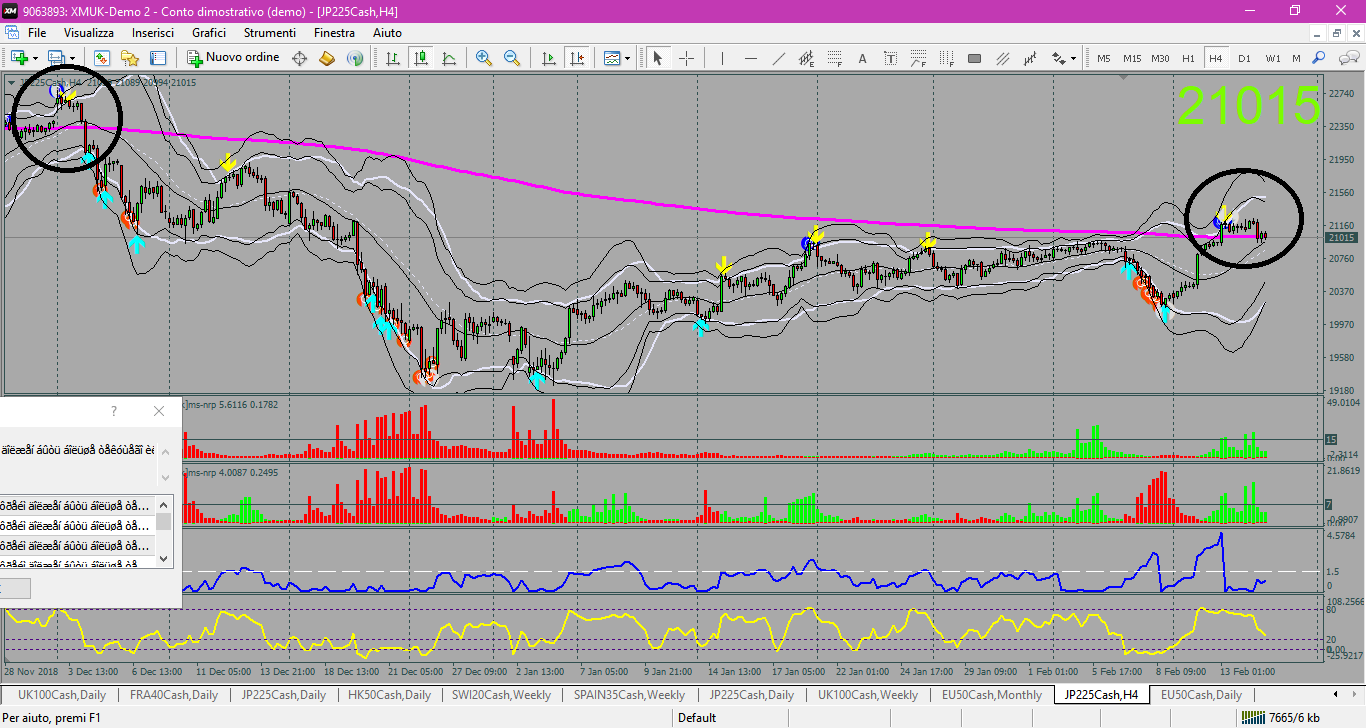Open the Visualizza menu
Image resolution: width=1366 pixels, height=728 pixels.
(x=89, y=33)
